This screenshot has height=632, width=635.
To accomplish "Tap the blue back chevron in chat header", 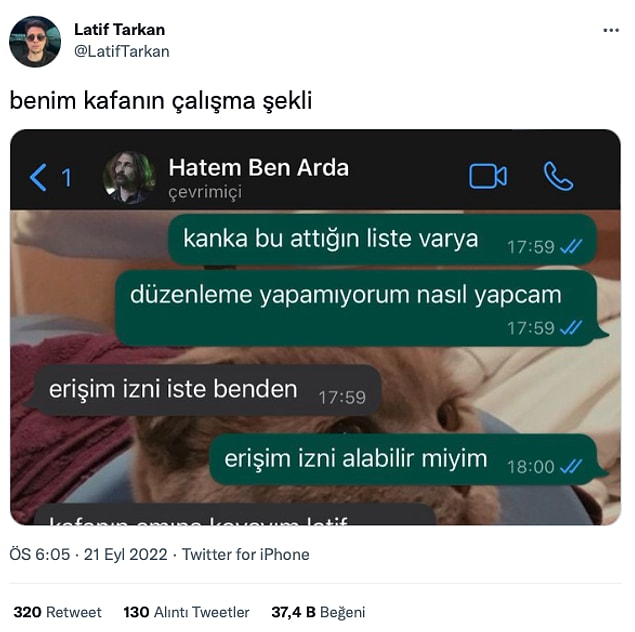I will click(38, 177).
